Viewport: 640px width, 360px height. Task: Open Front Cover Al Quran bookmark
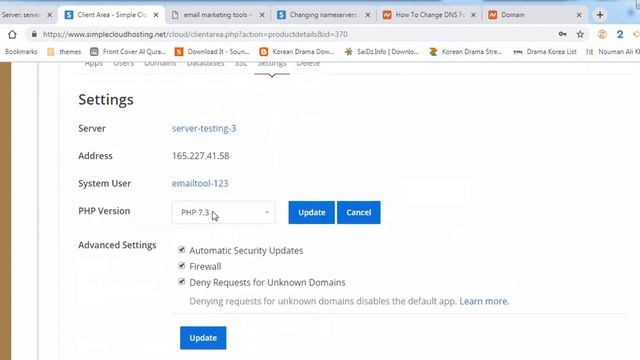[128, 52]
